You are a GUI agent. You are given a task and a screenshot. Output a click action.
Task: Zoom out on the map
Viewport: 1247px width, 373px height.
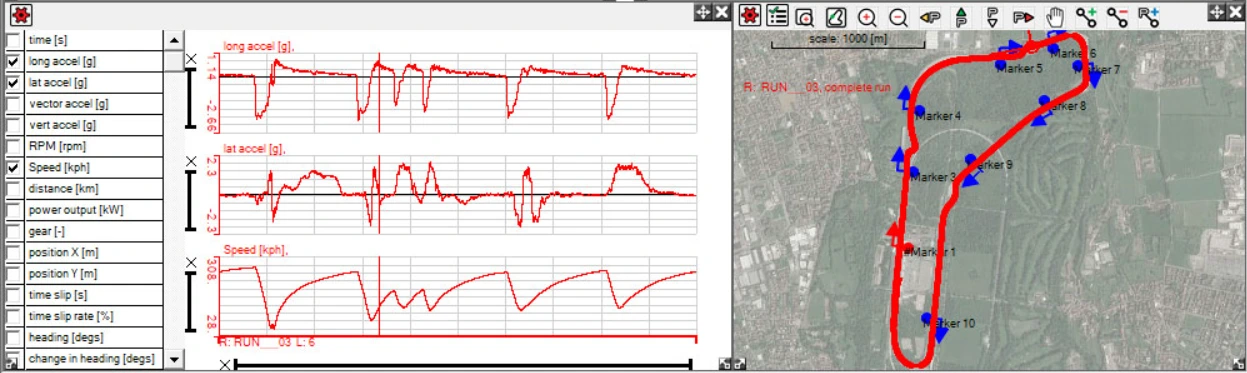pos(898,16)
